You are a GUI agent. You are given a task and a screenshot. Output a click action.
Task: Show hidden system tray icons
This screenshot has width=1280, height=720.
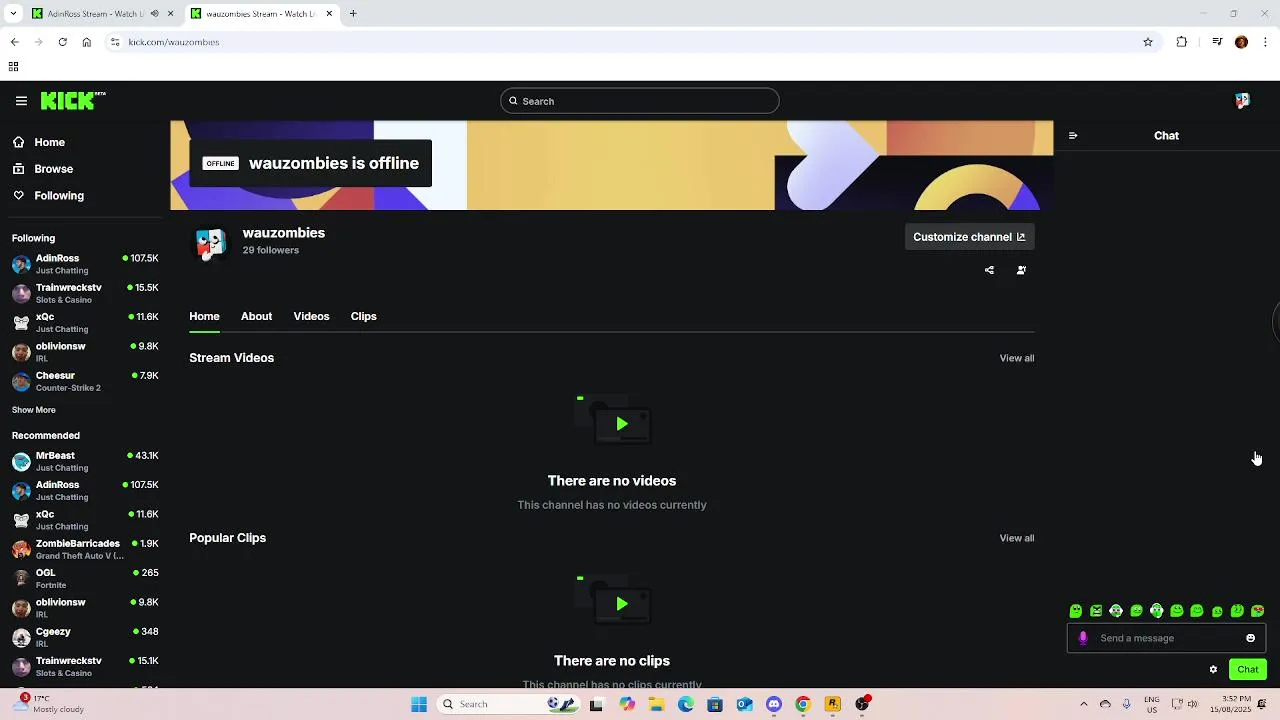(x=1084, y=704)
